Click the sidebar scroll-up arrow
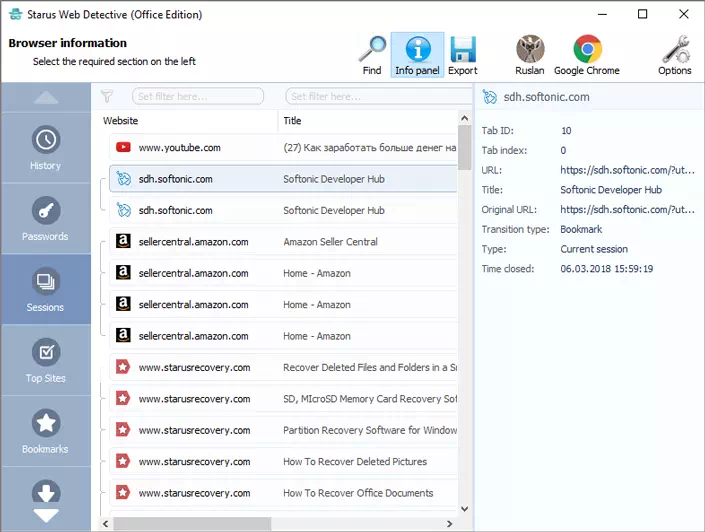The height and width of the screenshot is (532, 705). pyautogui.click(x=46, y=98)
